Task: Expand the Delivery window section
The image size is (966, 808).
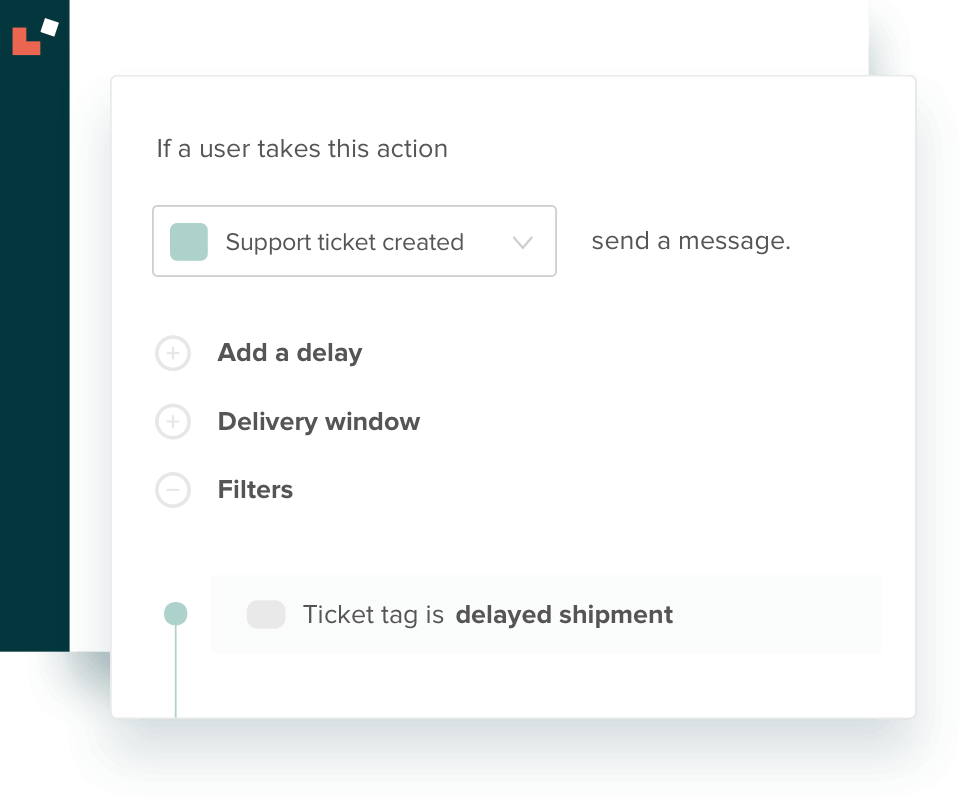Action: click(319, 422)
